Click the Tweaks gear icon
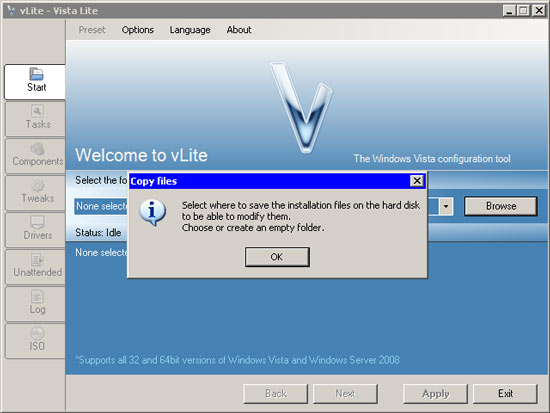 [x=38, y=186]
